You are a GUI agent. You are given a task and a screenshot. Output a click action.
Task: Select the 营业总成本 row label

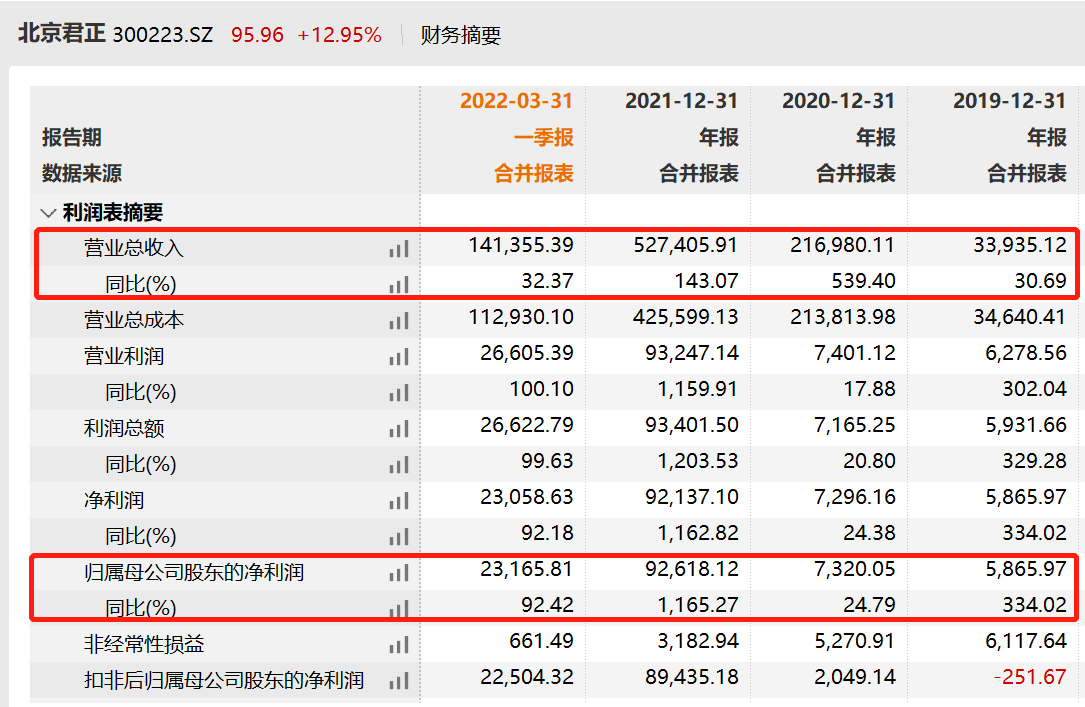coord(134,320)
